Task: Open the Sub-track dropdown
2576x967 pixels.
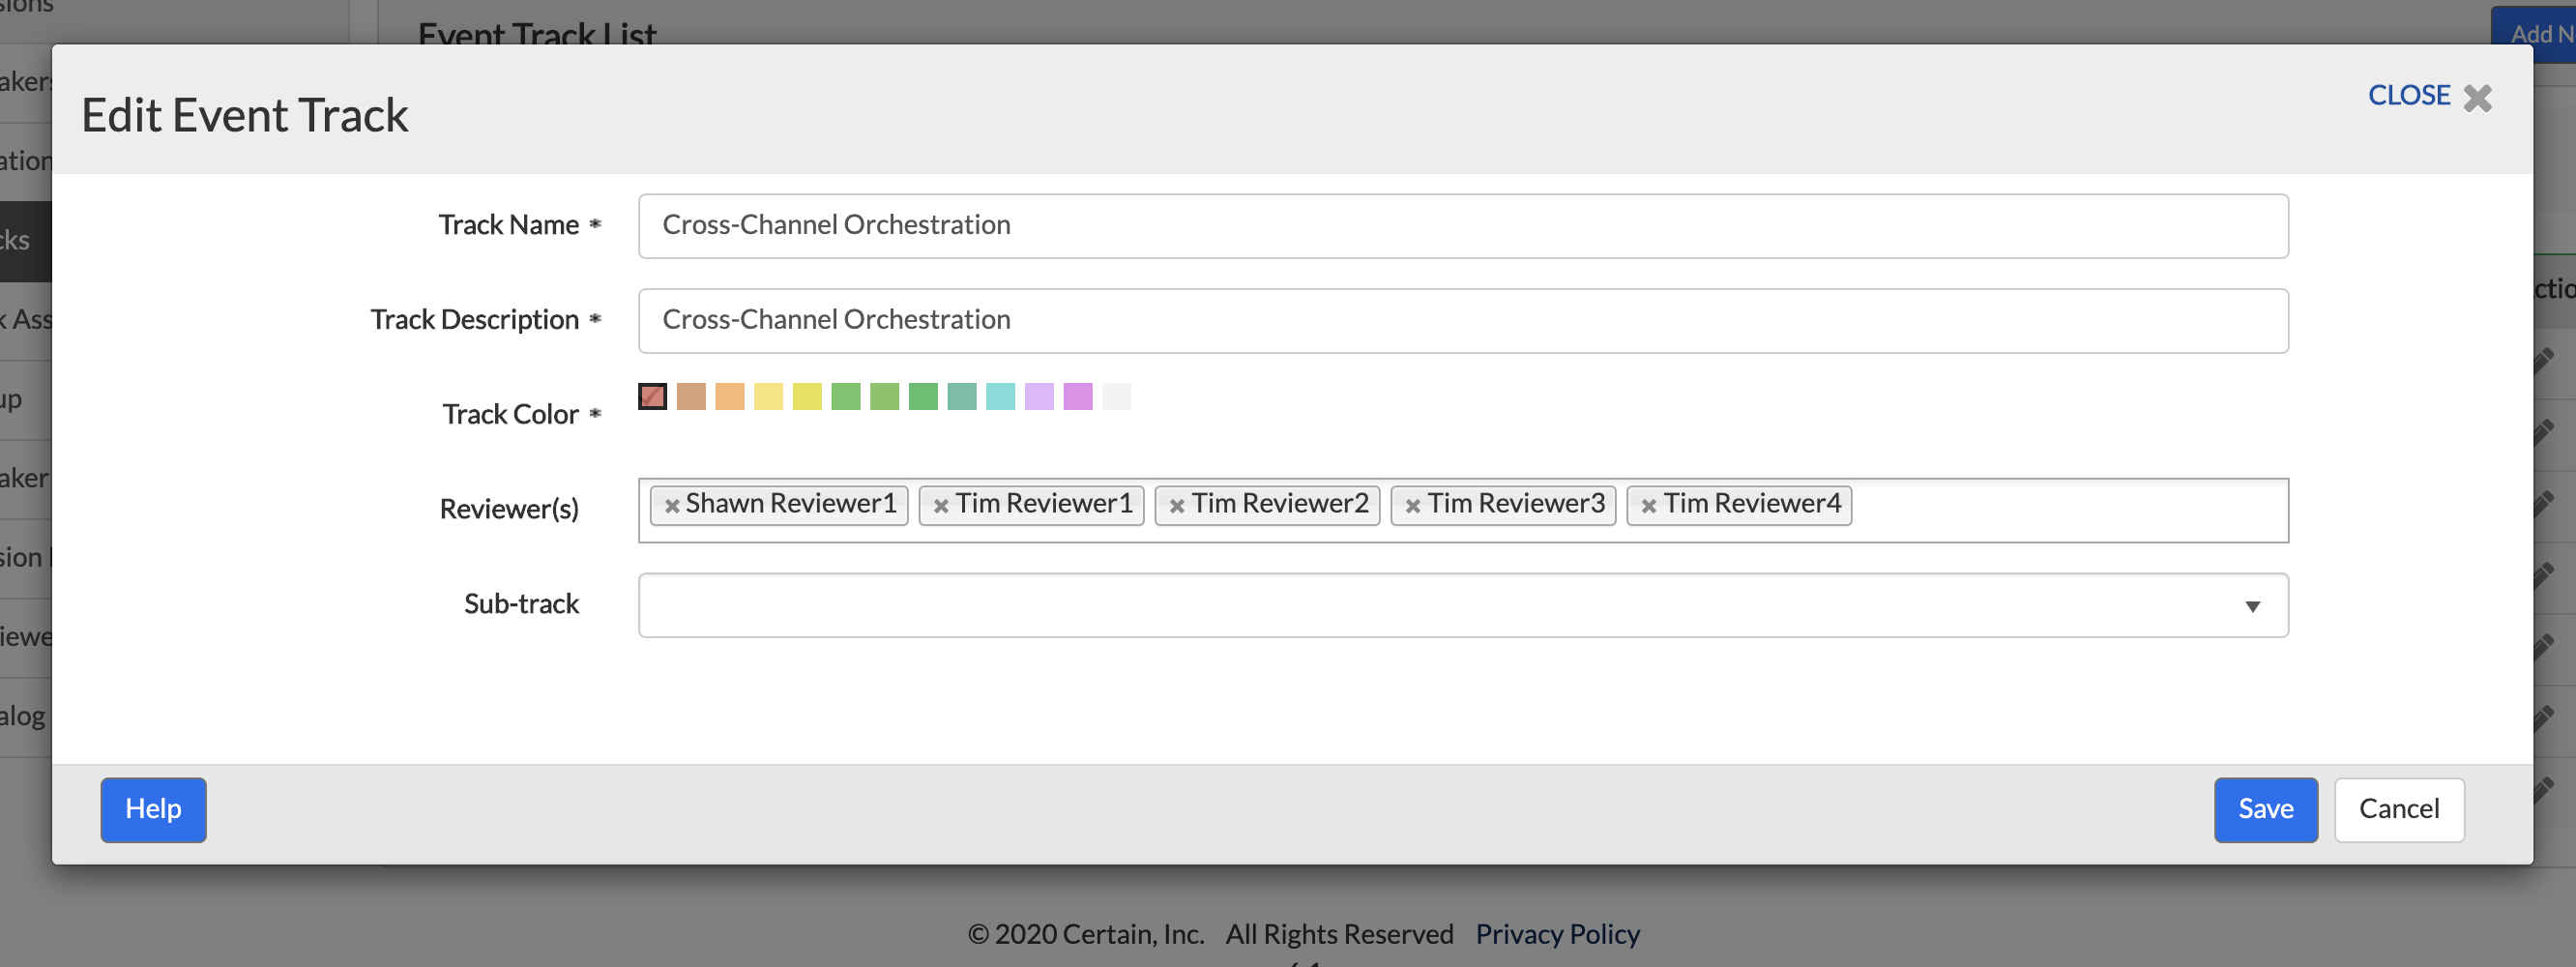Action: pos(1463,605)
